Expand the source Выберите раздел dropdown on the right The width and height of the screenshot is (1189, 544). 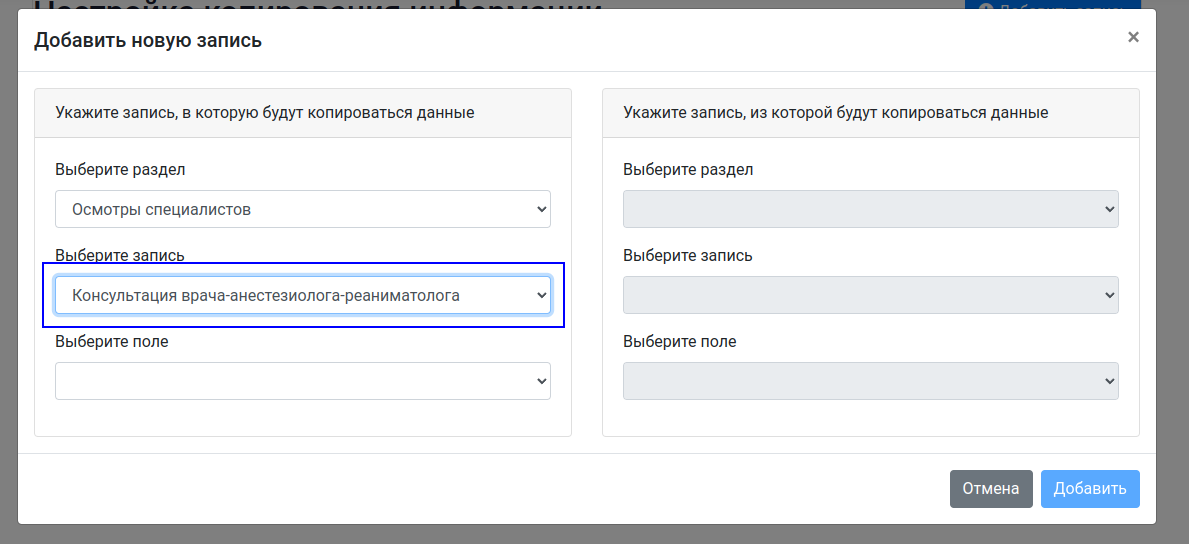pyautogui.click(x=870, y=209)
